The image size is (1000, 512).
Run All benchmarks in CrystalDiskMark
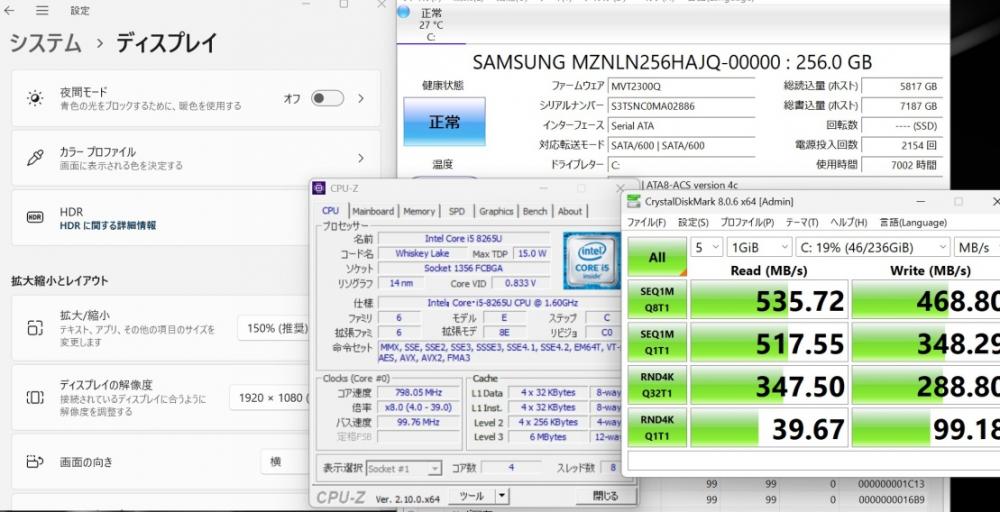657,257
